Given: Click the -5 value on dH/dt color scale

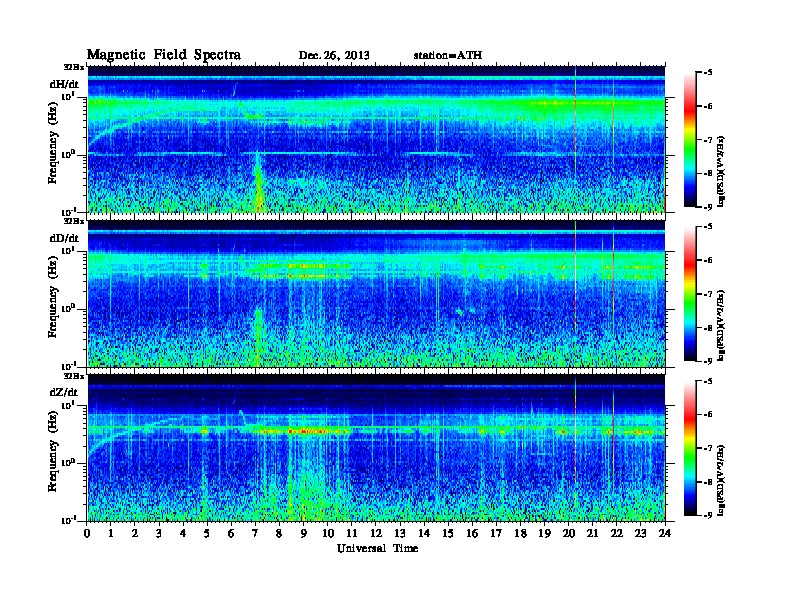Looking at the screenshot, I should (x=708, y=73).
